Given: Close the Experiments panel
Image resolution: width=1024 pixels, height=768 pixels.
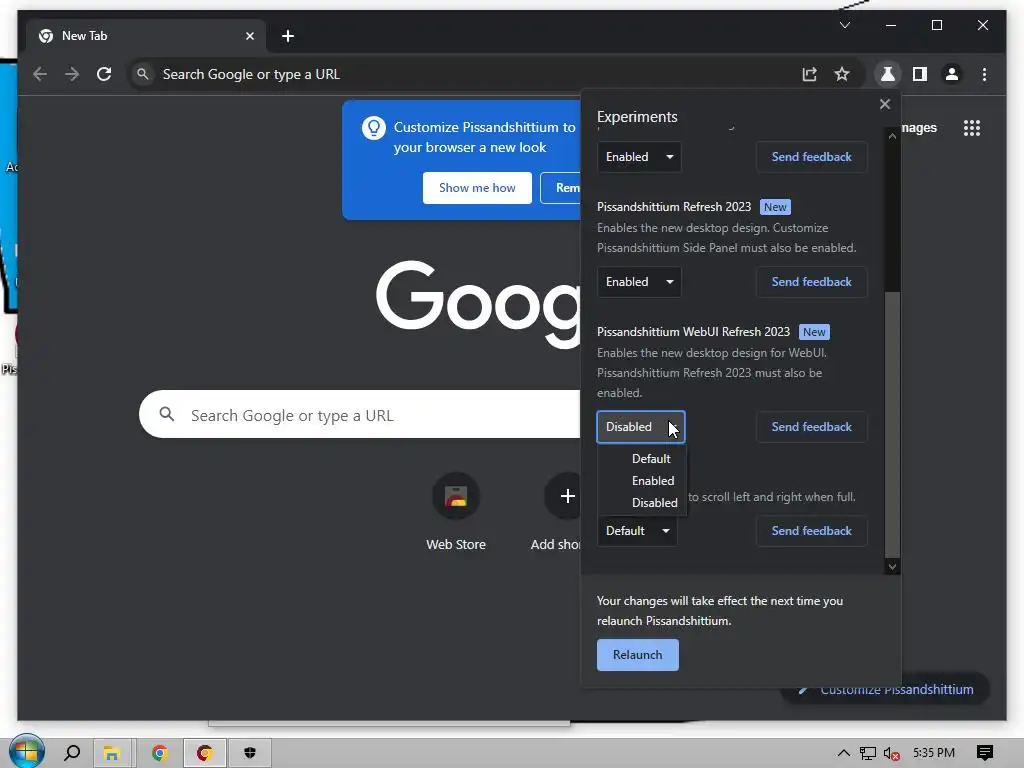Looking at the screenshot, I should pos(885,104).
